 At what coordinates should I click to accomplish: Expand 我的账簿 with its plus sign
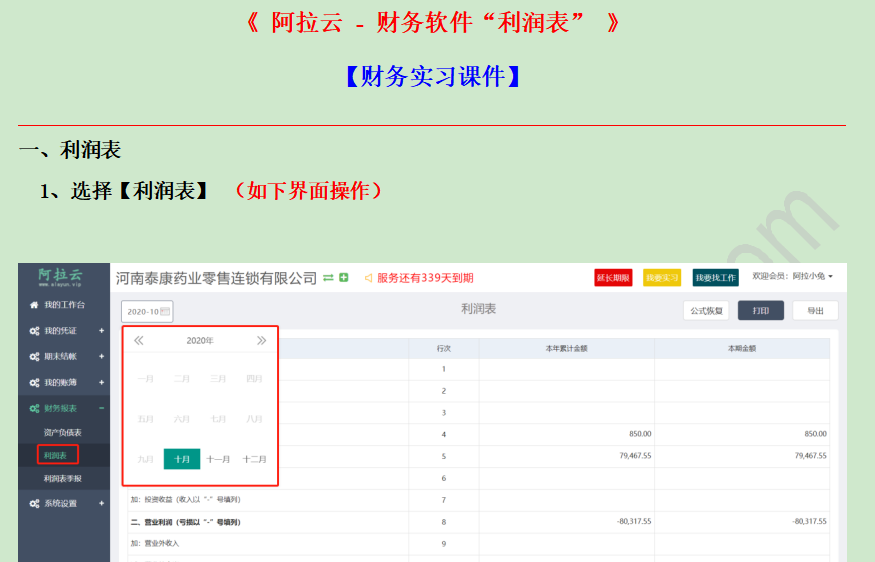click(102, 383)
